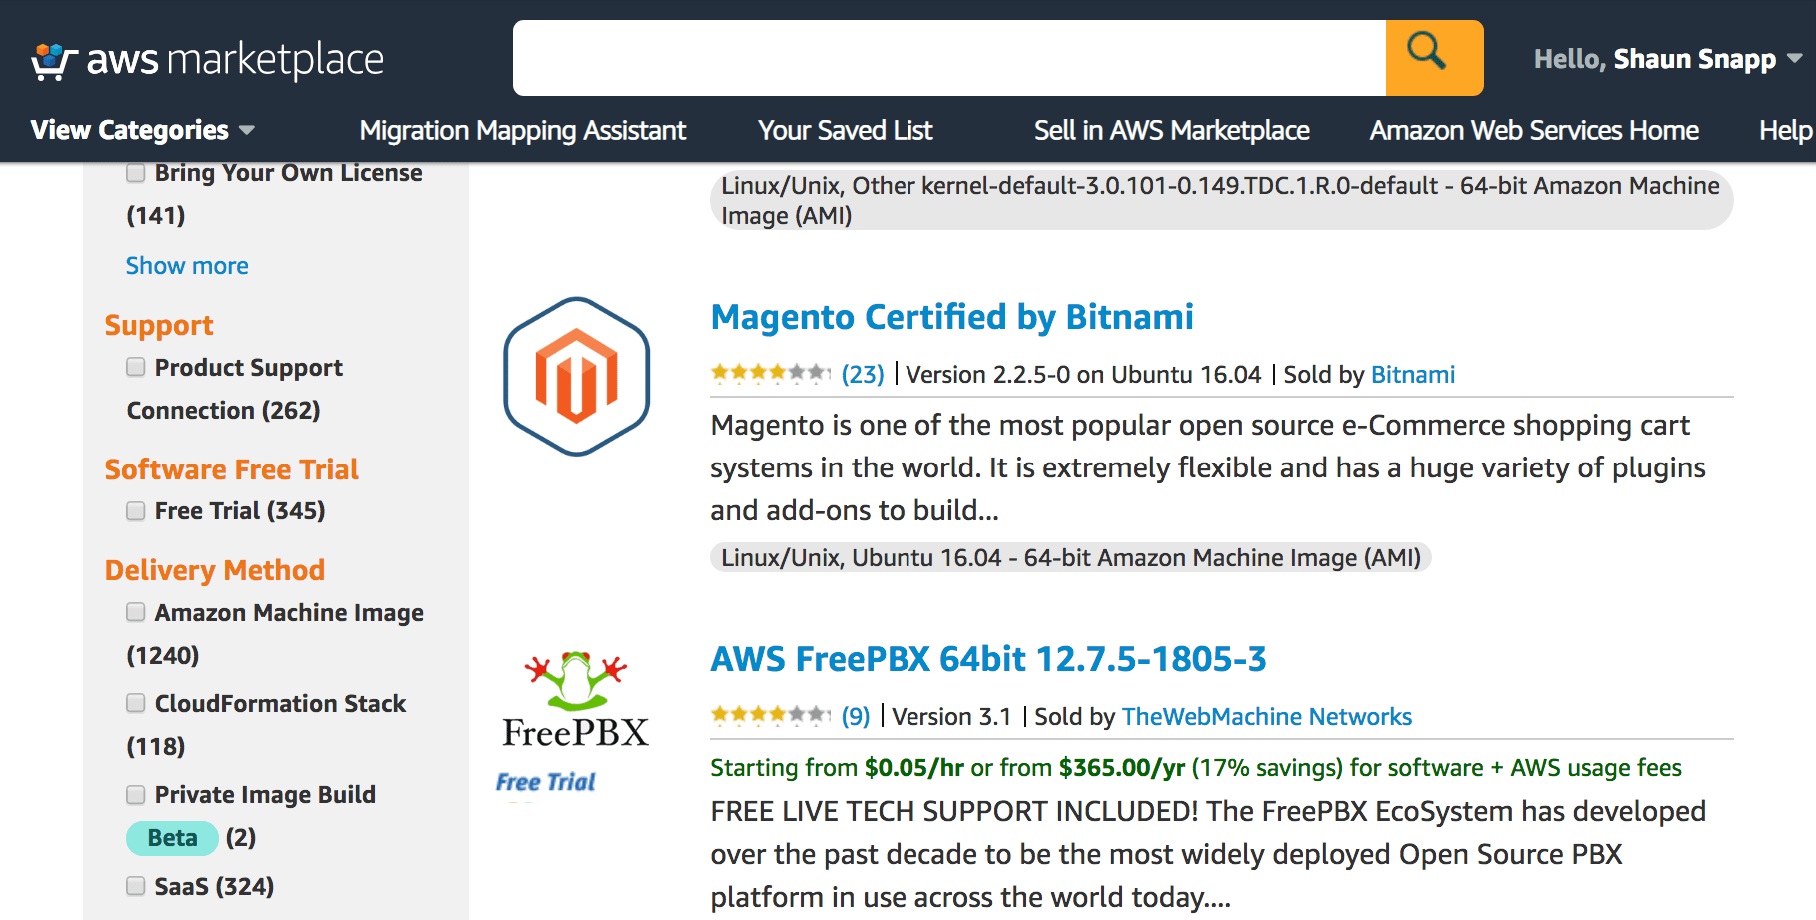Click the Version 3.1 text for FreePBX
The image size is (1816, 920).
point(952,716)
